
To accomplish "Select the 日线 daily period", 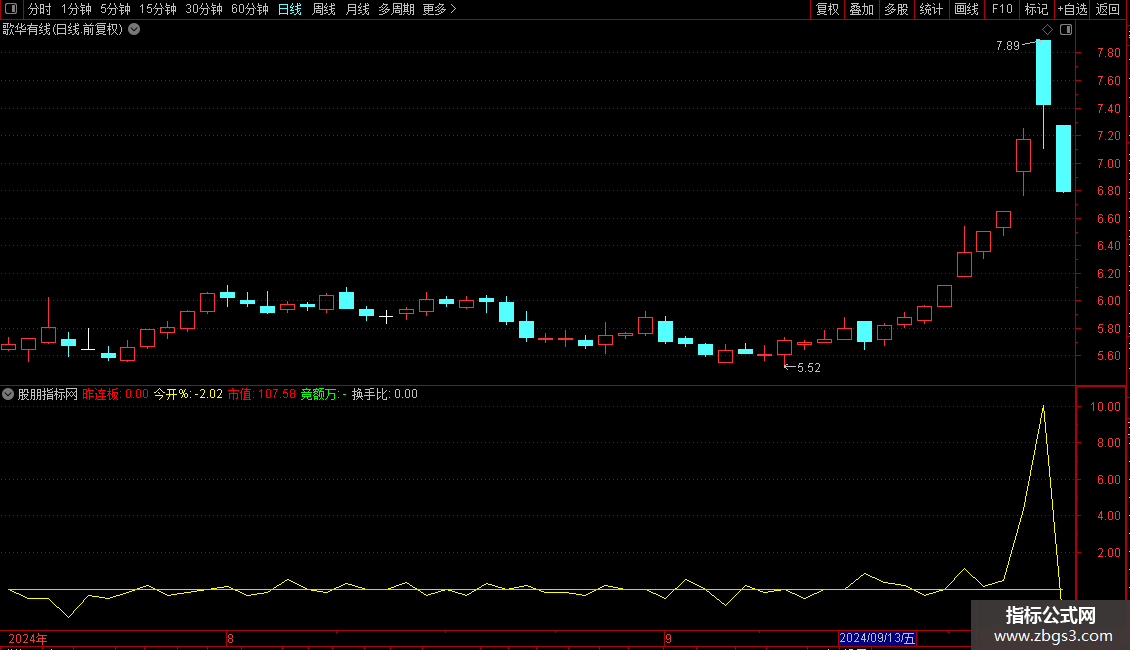I will (x=290, y=9).
